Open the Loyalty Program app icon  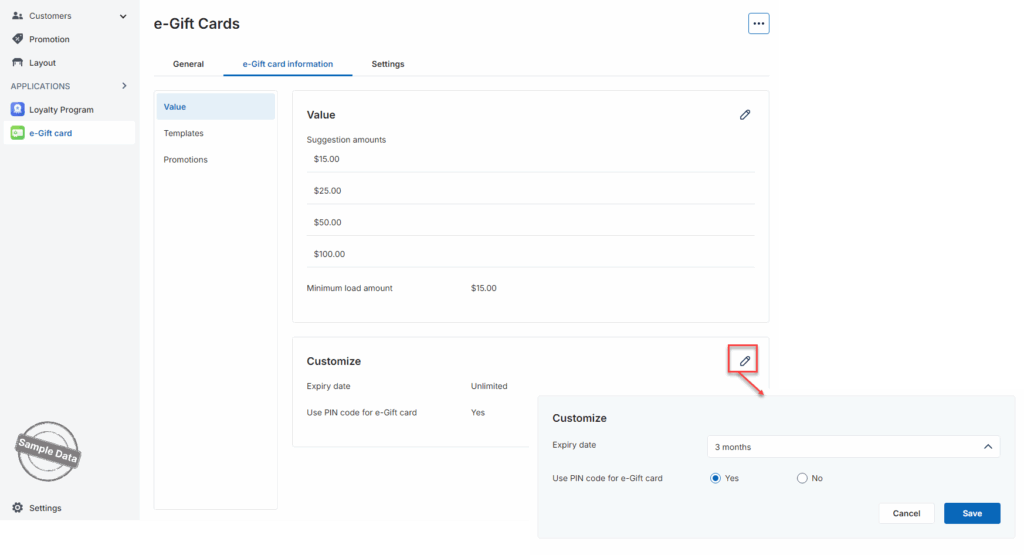pyautogui.click(x=17, y=110)
